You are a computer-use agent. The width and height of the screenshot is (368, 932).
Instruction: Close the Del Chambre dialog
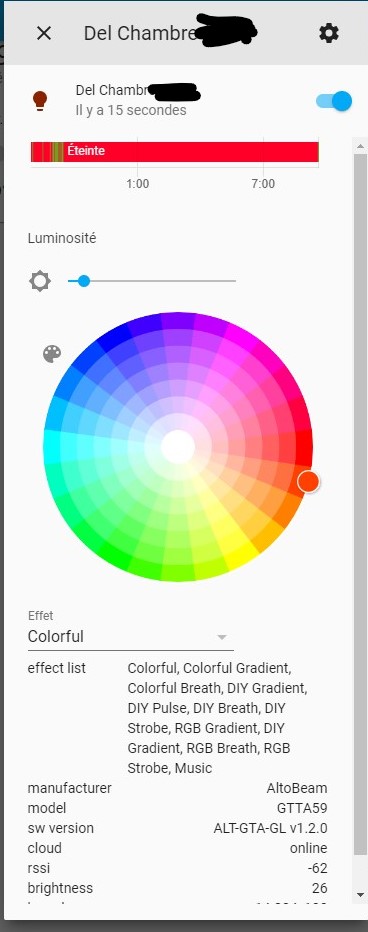pos(44,33)
